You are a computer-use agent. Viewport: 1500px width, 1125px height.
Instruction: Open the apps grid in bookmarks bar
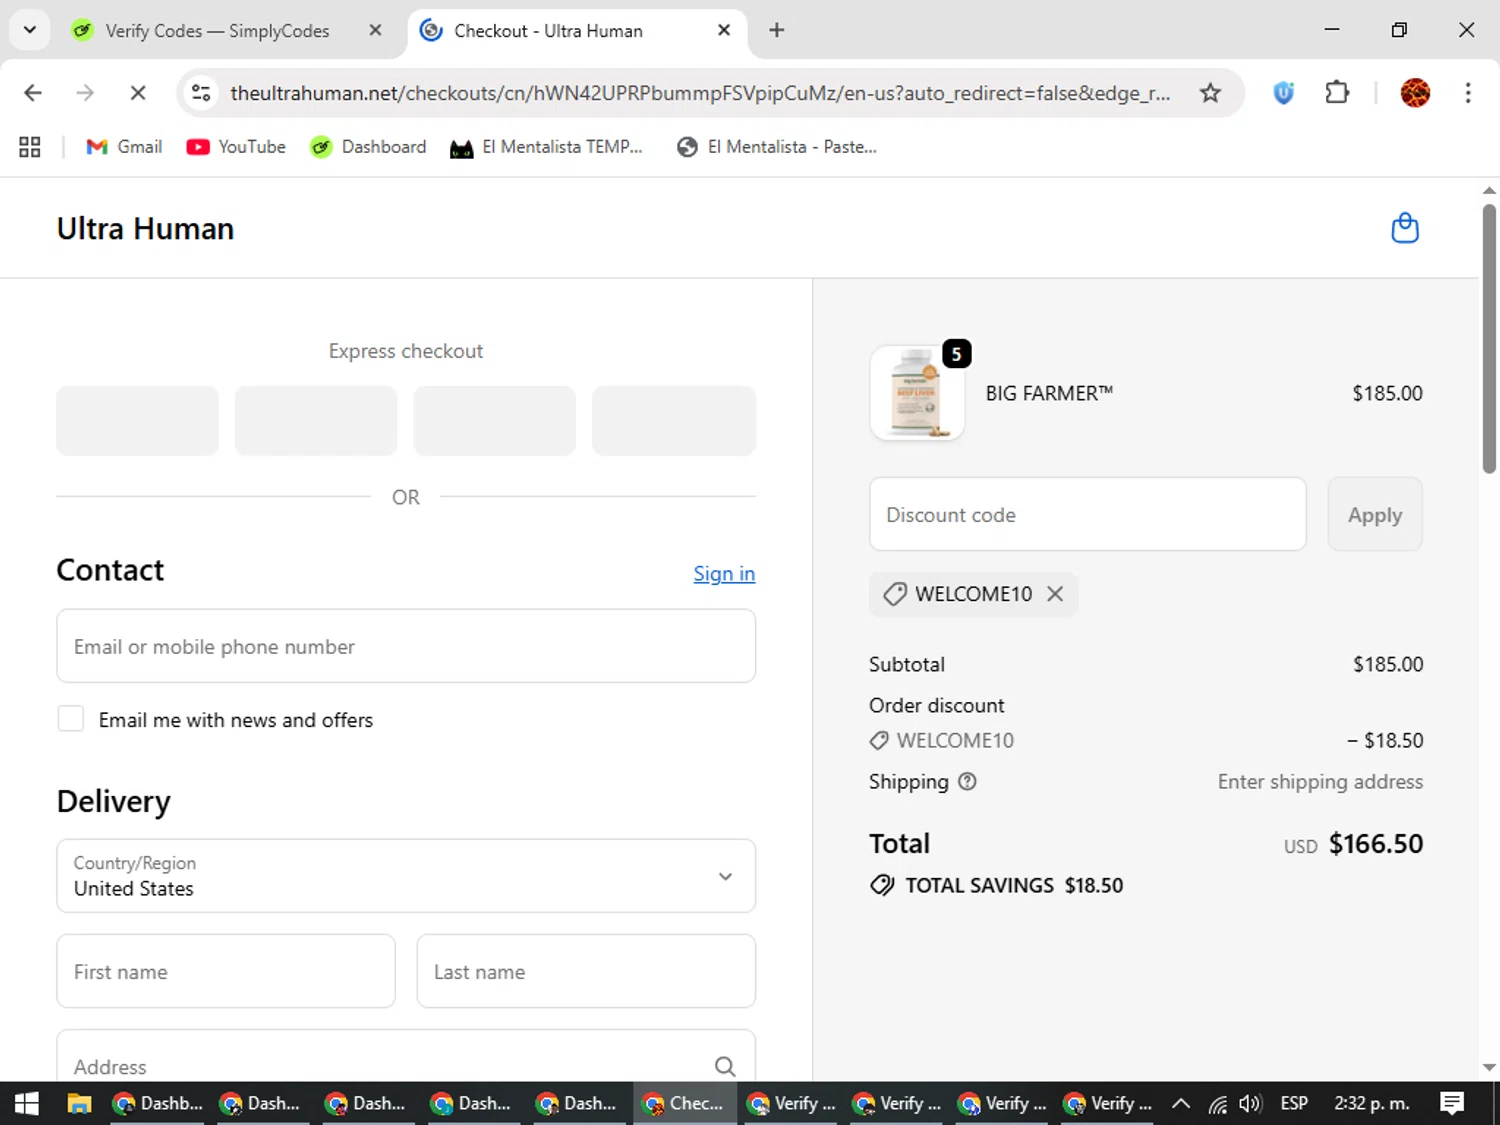[30, 147]
